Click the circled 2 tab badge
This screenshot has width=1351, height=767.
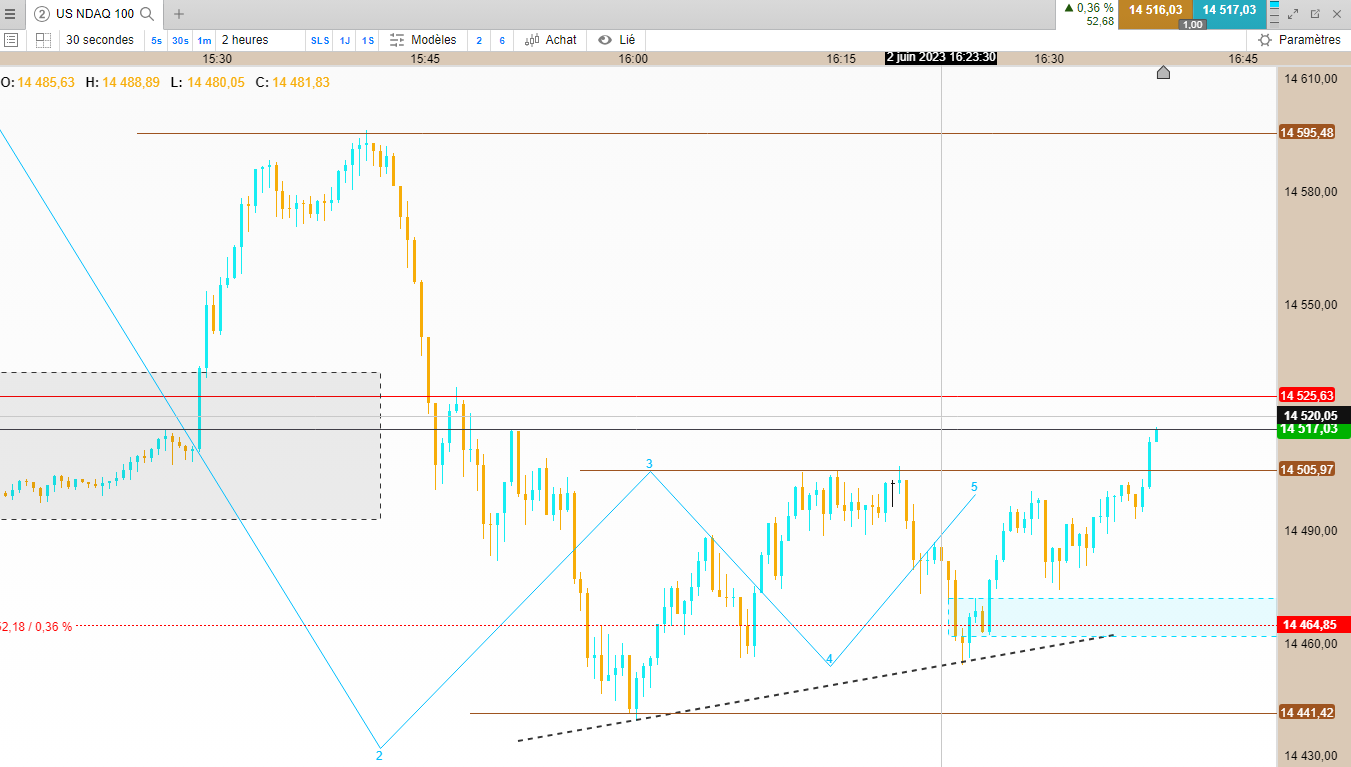41,14
